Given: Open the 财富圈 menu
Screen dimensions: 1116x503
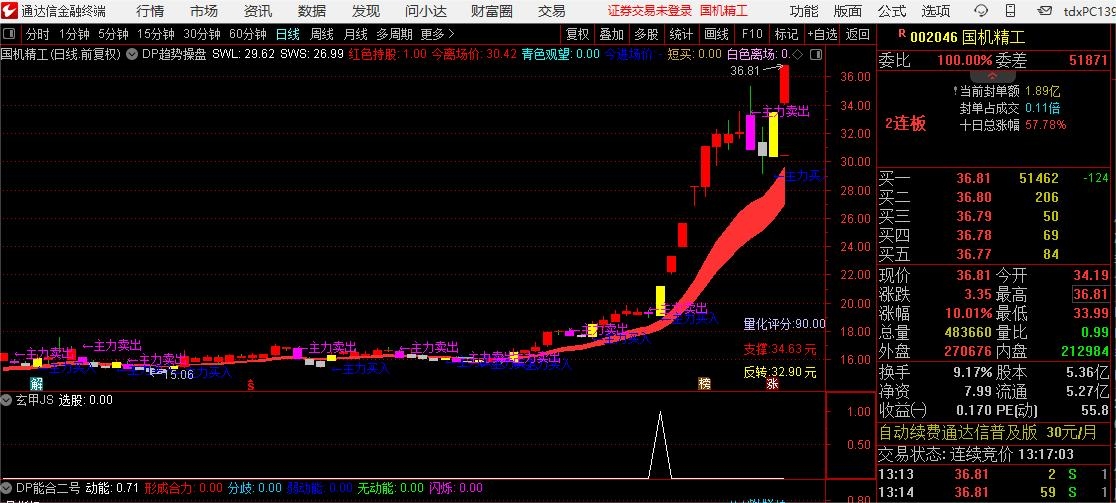Looking at the screenshot, I should click(492, 11).
